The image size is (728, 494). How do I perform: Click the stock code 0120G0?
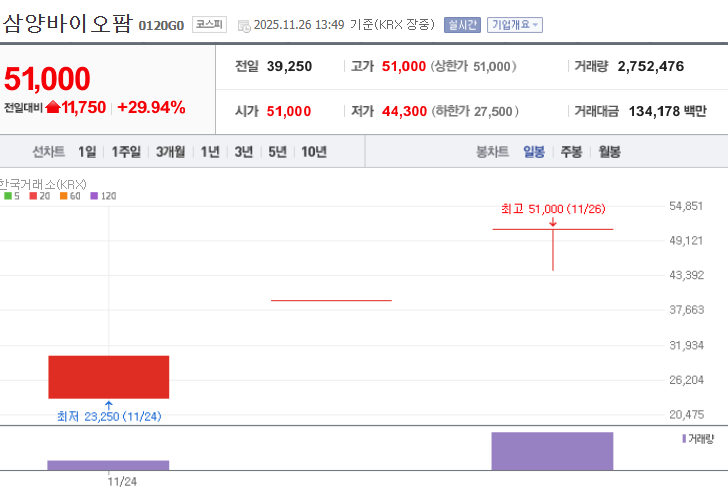(x=161, y=26)
